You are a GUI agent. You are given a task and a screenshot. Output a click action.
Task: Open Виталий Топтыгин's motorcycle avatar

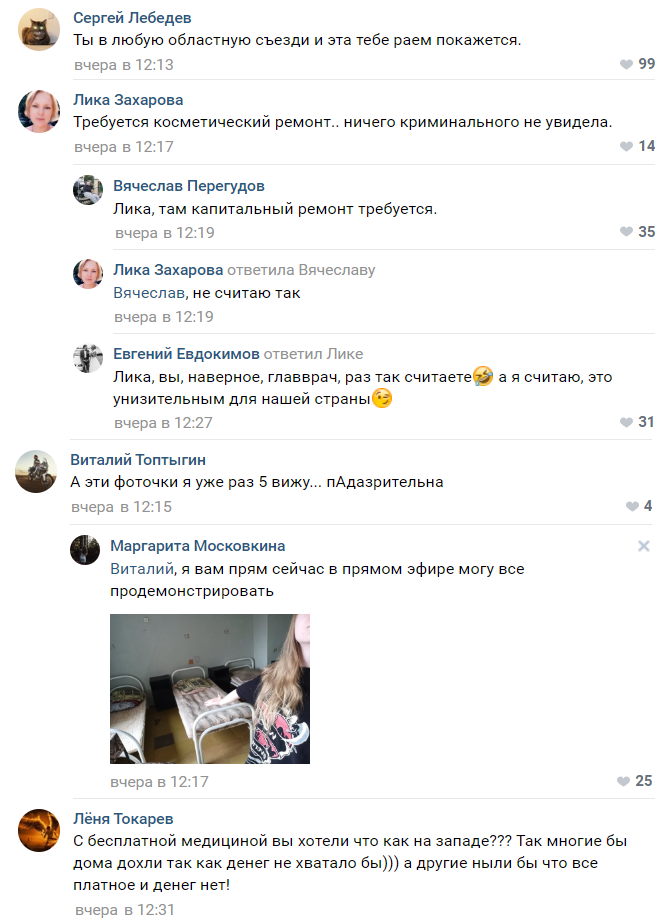(x=36, y=471)
